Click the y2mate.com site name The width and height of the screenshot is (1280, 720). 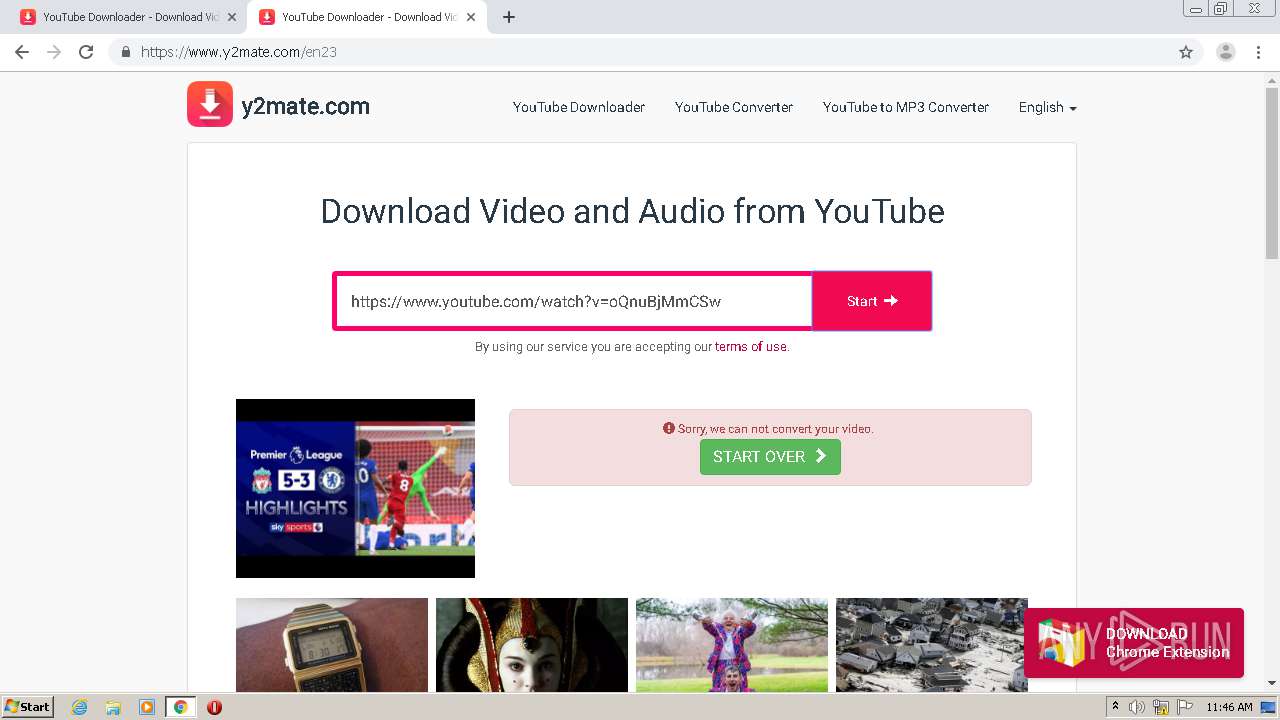[x=305, y=106]
